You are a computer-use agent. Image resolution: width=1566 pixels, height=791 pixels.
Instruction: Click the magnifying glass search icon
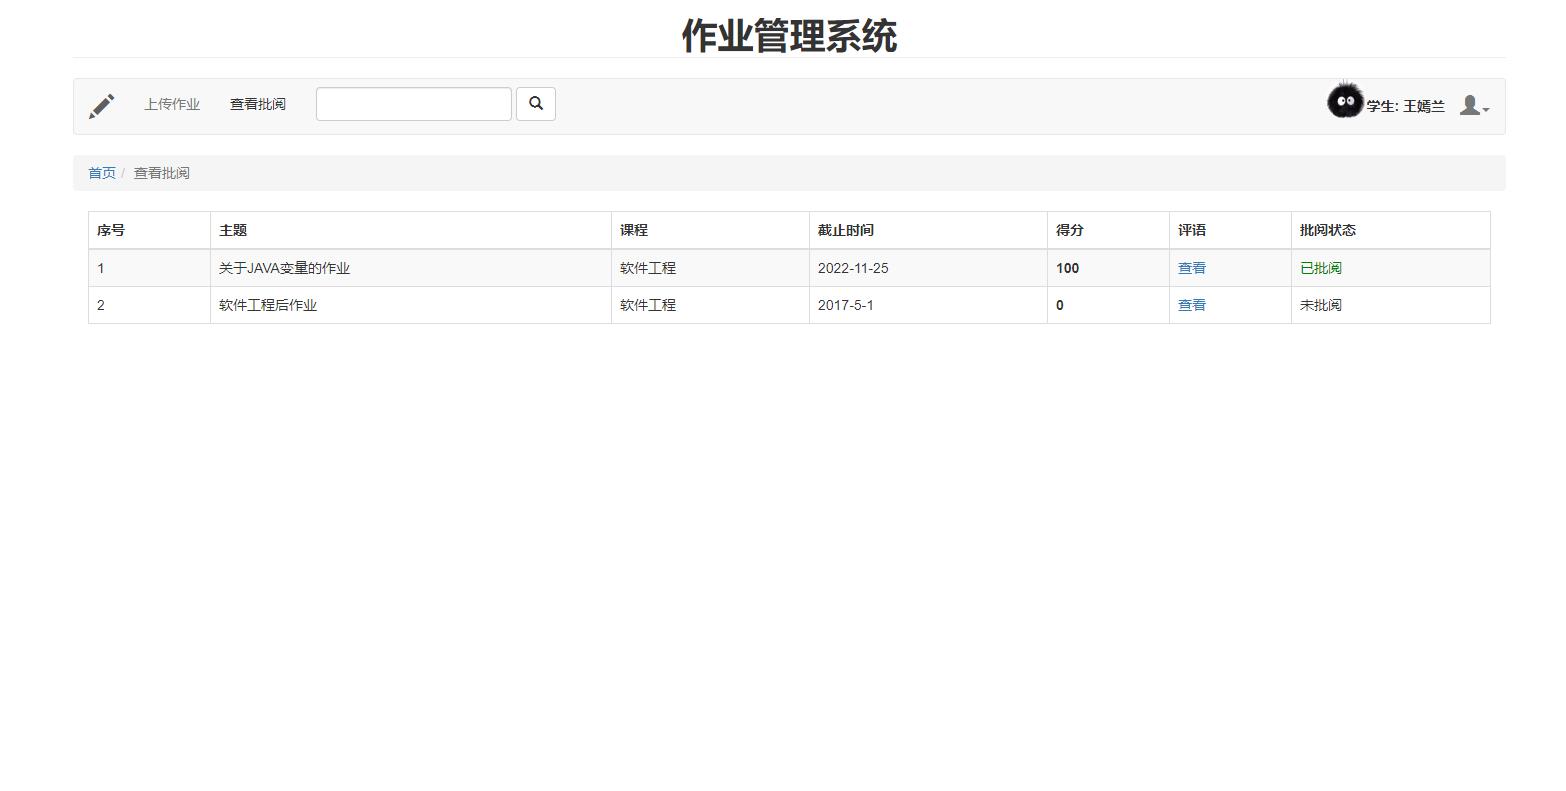tap(536, 103)
